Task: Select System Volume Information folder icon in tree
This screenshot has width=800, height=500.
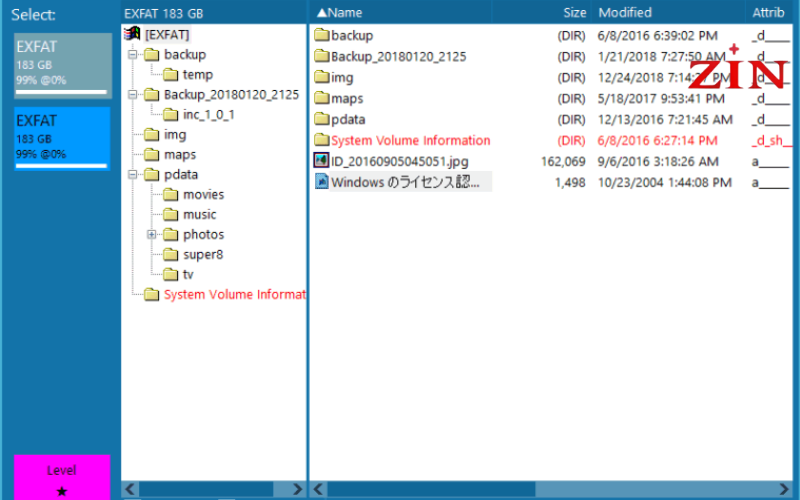Action: [152, 294]
